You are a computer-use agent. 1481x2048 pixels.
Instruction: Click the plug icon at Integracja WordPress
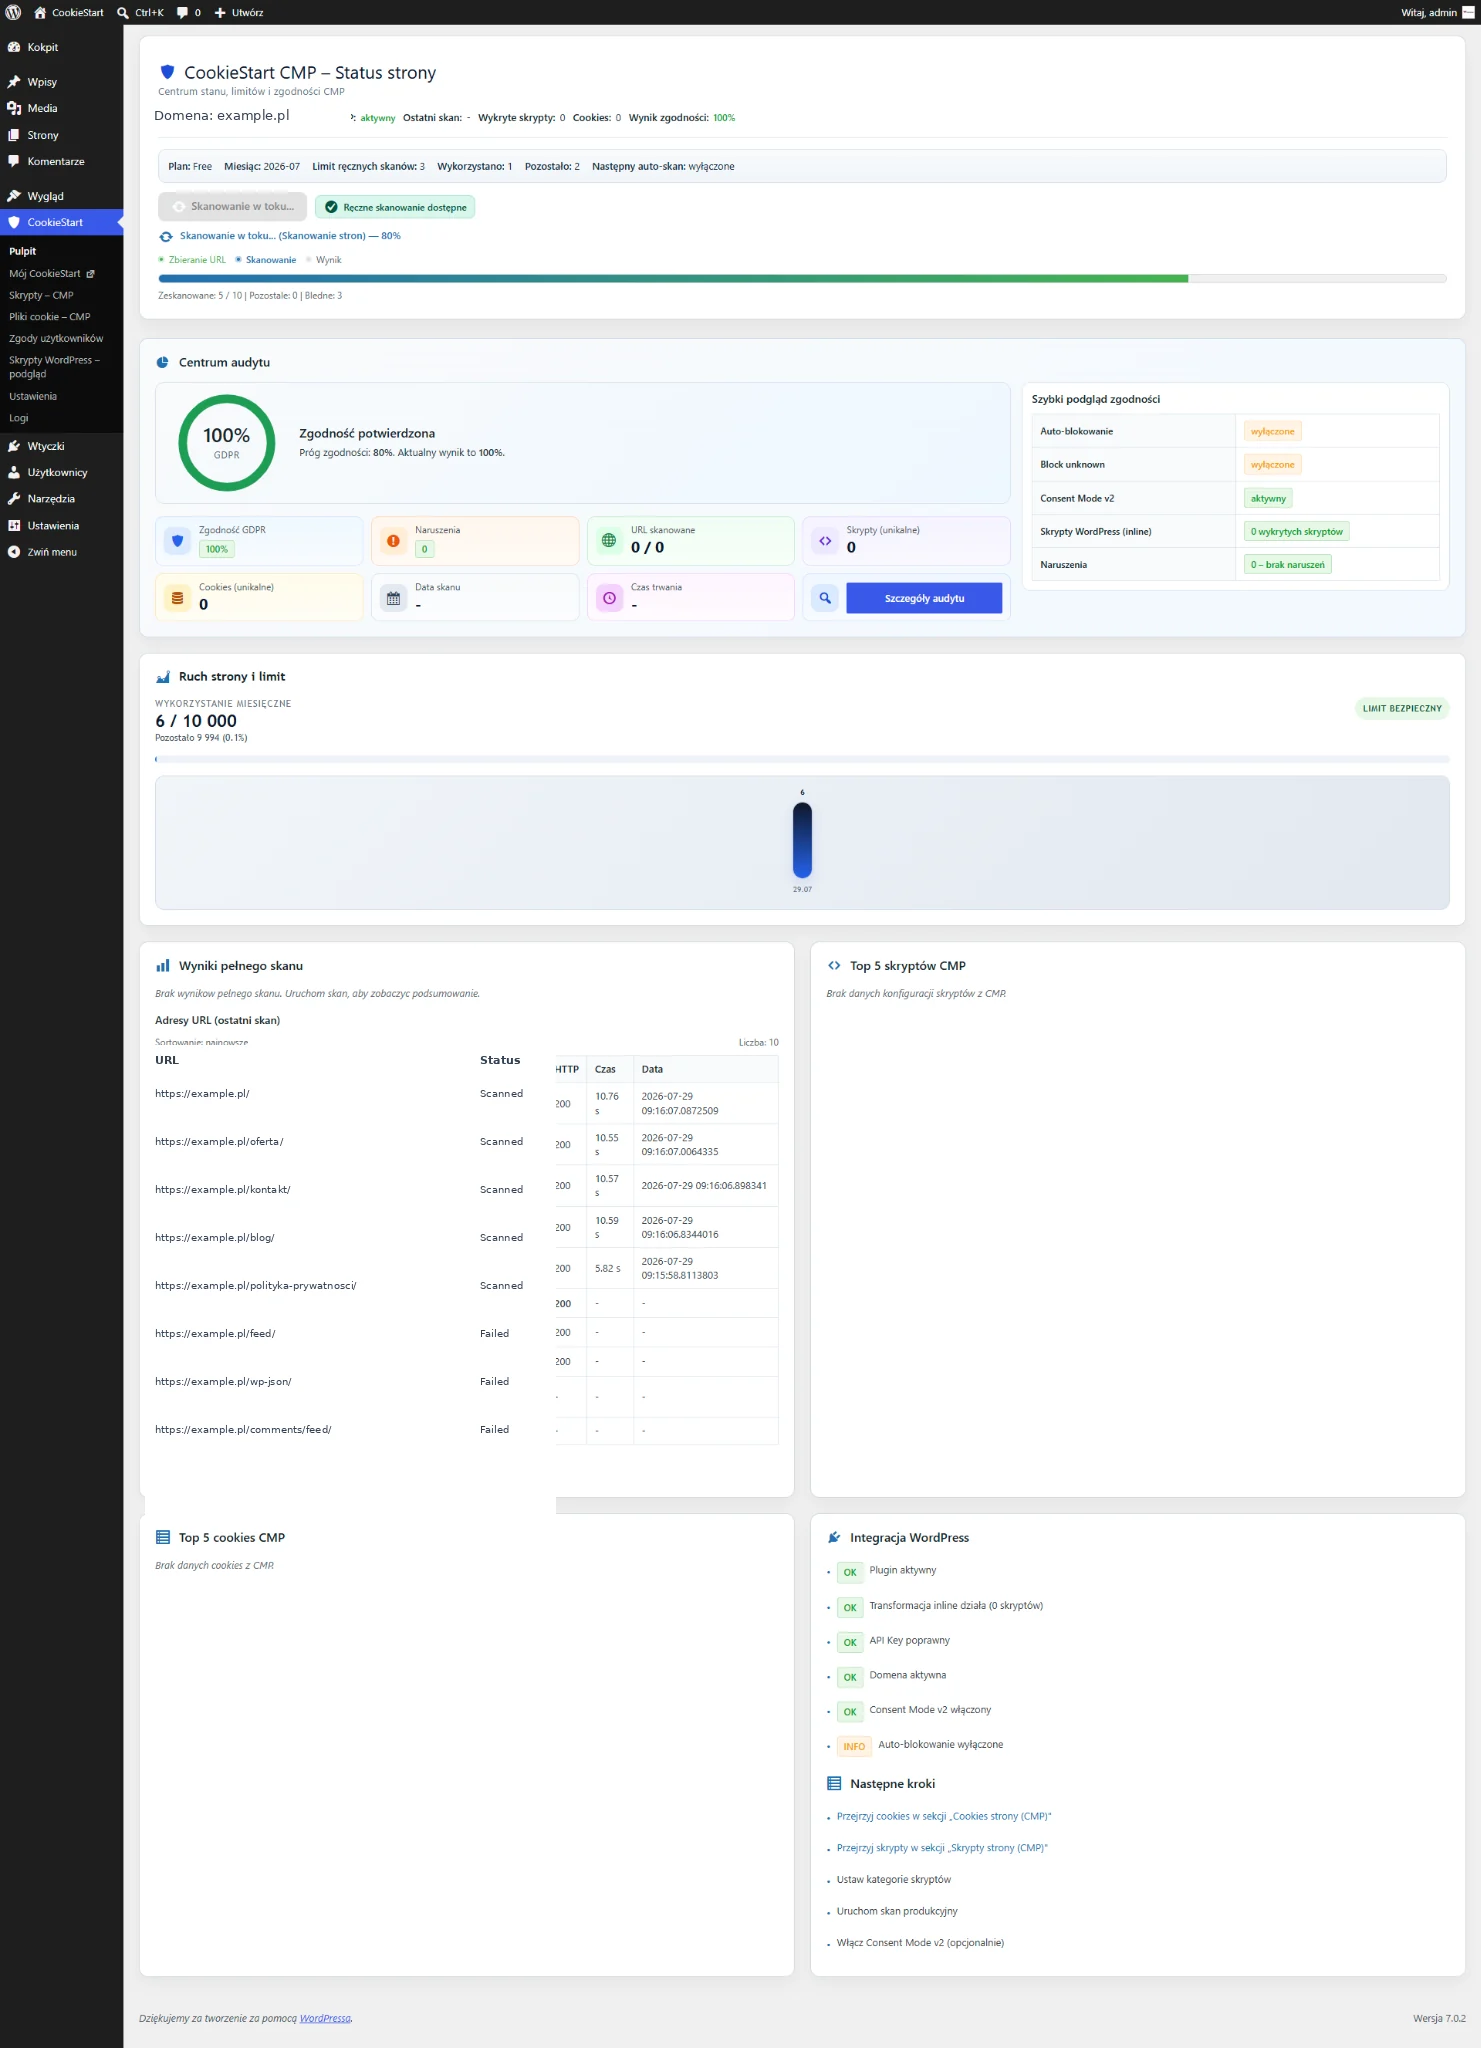(x=834, y=1538)
